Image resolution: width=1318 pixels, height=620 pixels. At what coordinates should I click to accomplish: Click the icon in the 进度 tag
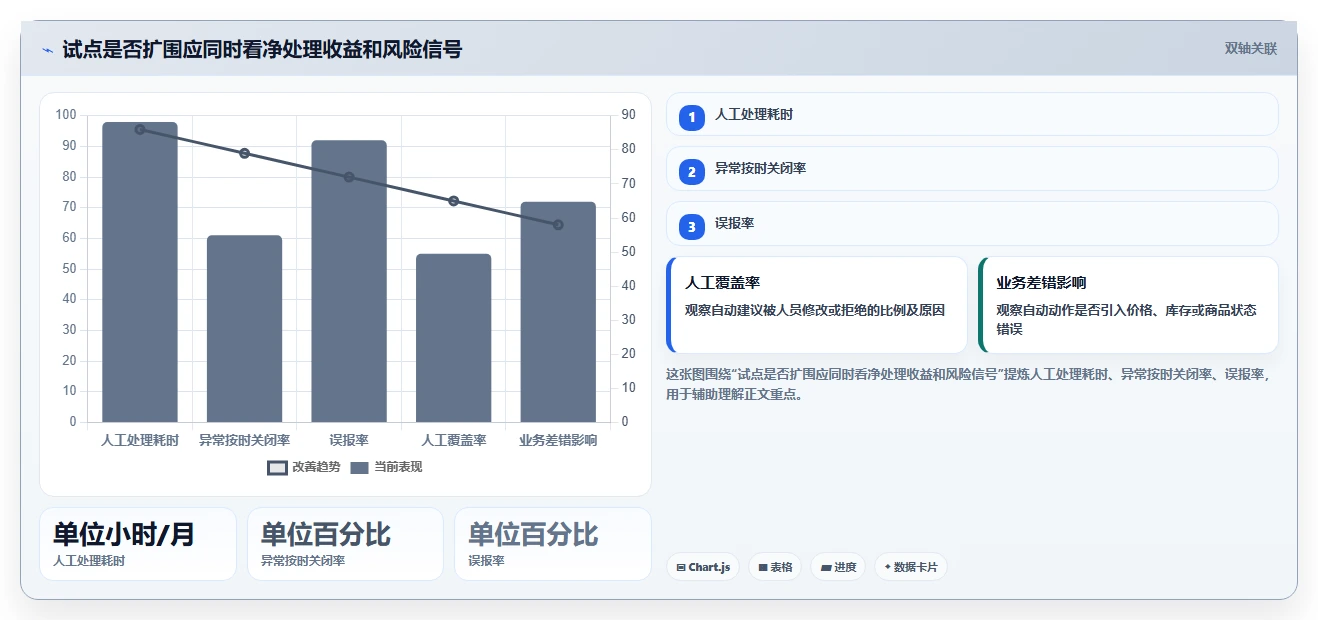[x=826, y=567]
